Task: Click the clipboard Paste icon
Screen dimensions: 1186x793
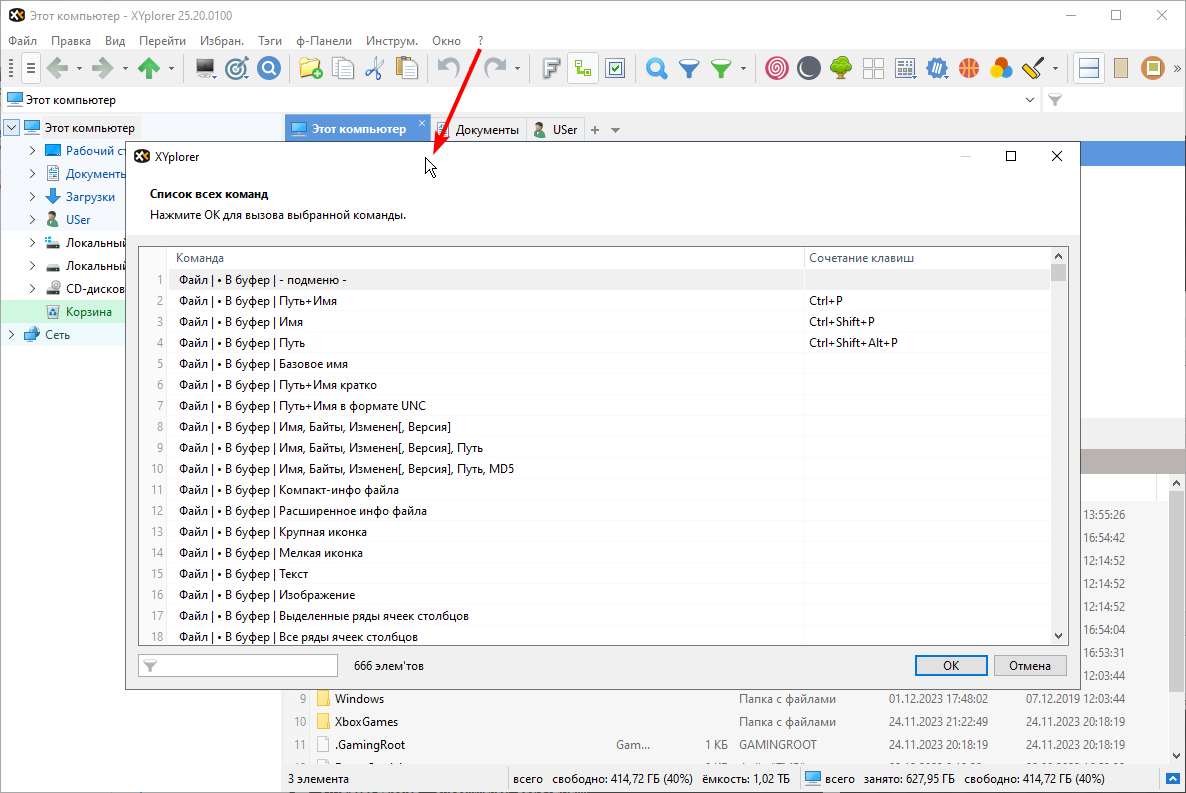Action: [407, 68]
